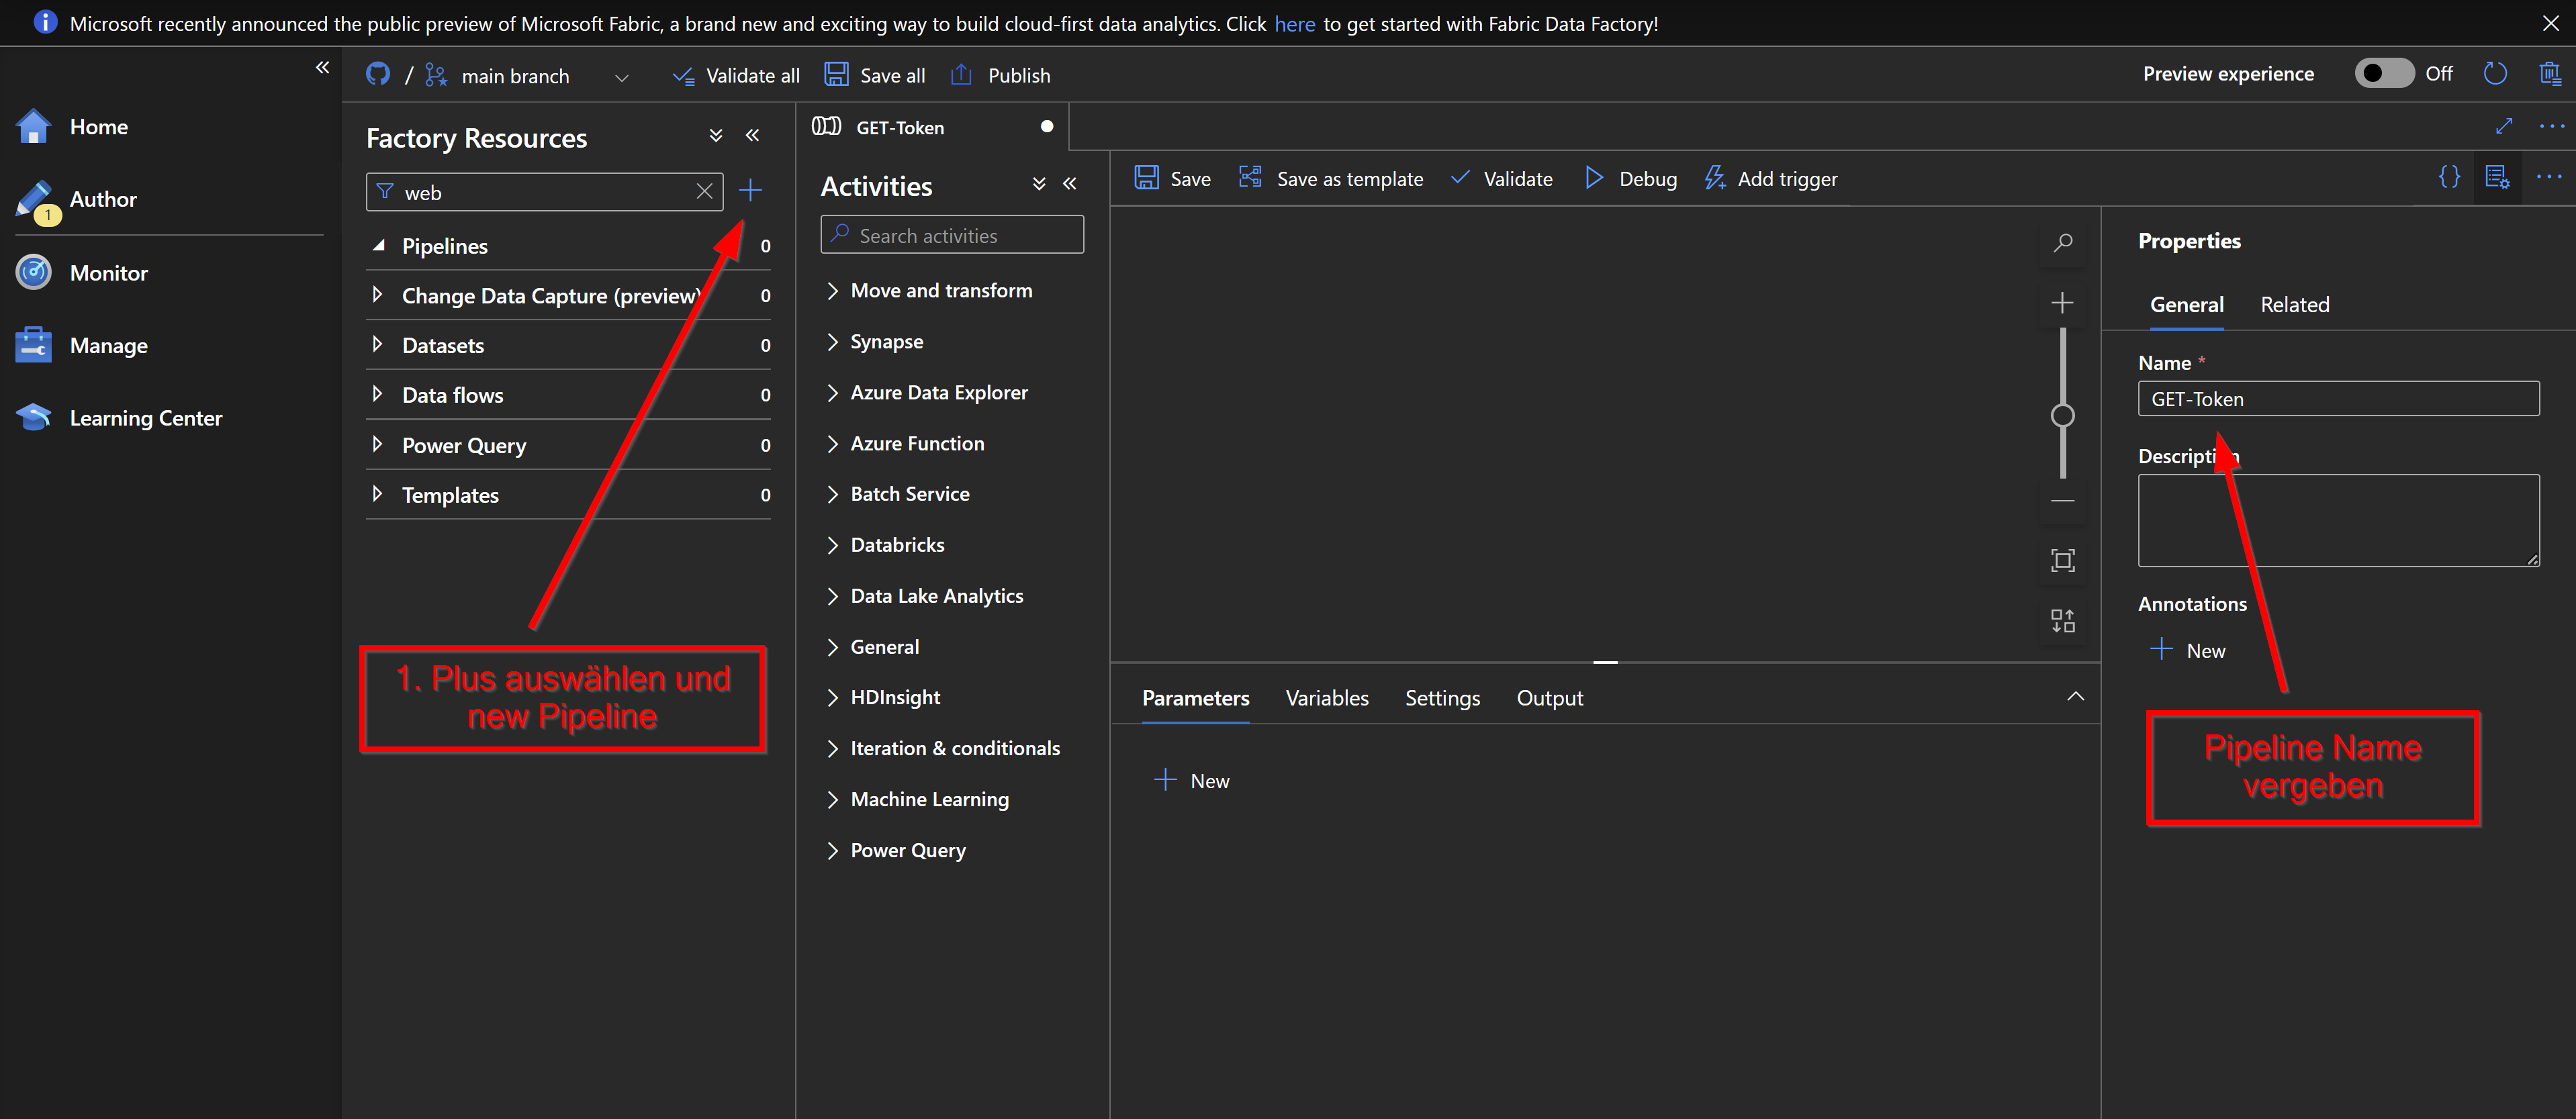This screenshot has height=1119, width=2576.
Task: Refresh the factory with the refresh icon
Action: [x=2495, y=73]
